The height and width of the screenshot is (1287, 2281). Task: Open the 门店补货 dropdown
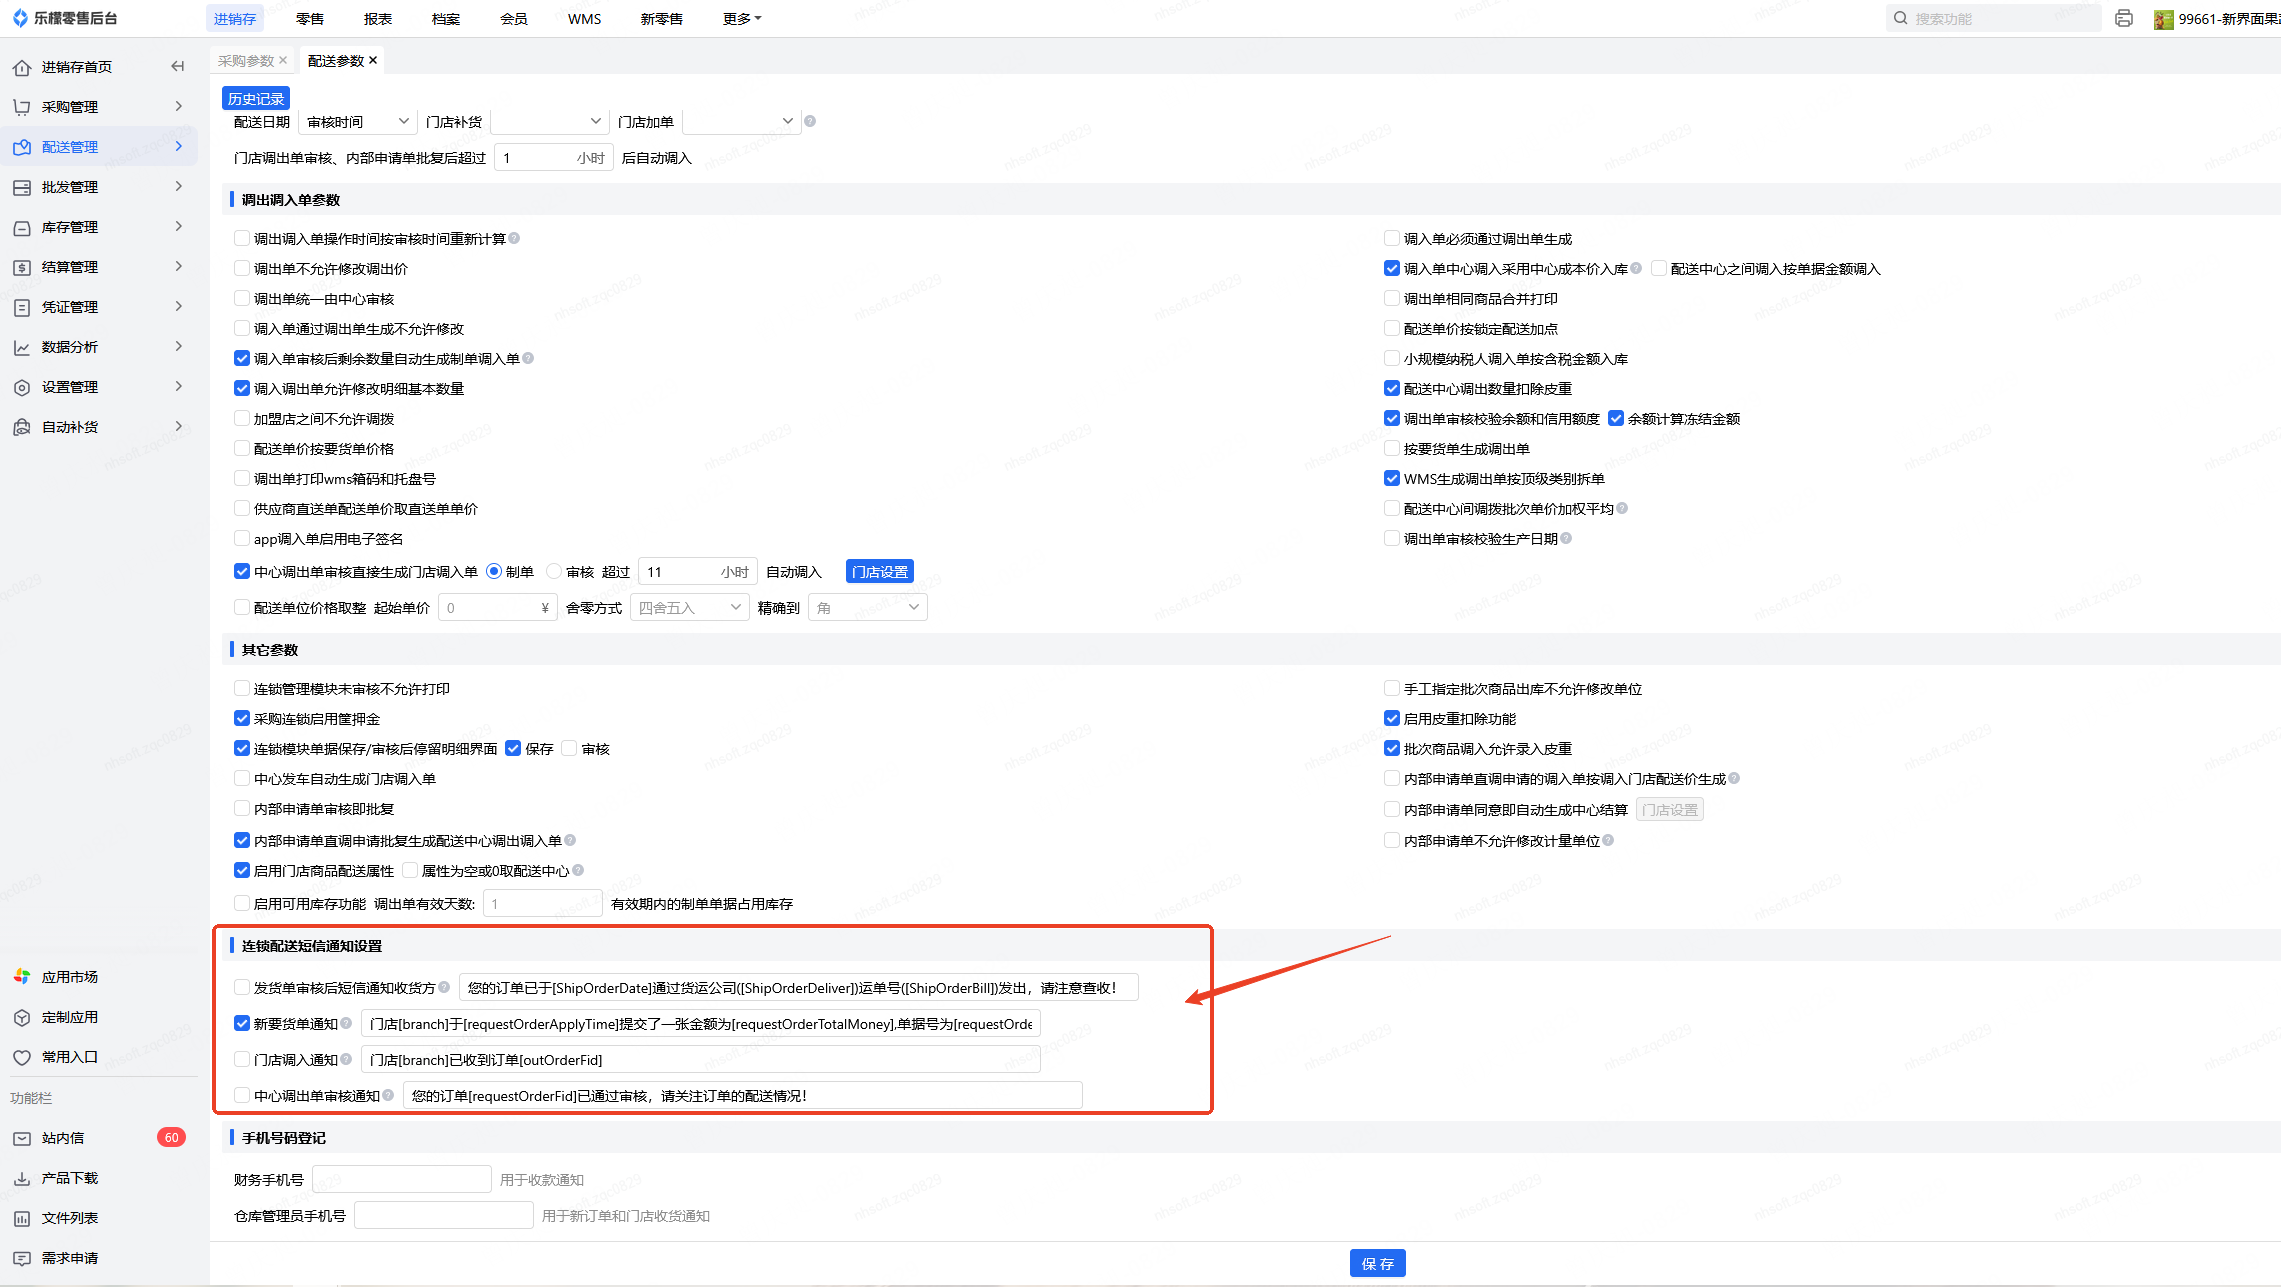(x=549, y=122)
